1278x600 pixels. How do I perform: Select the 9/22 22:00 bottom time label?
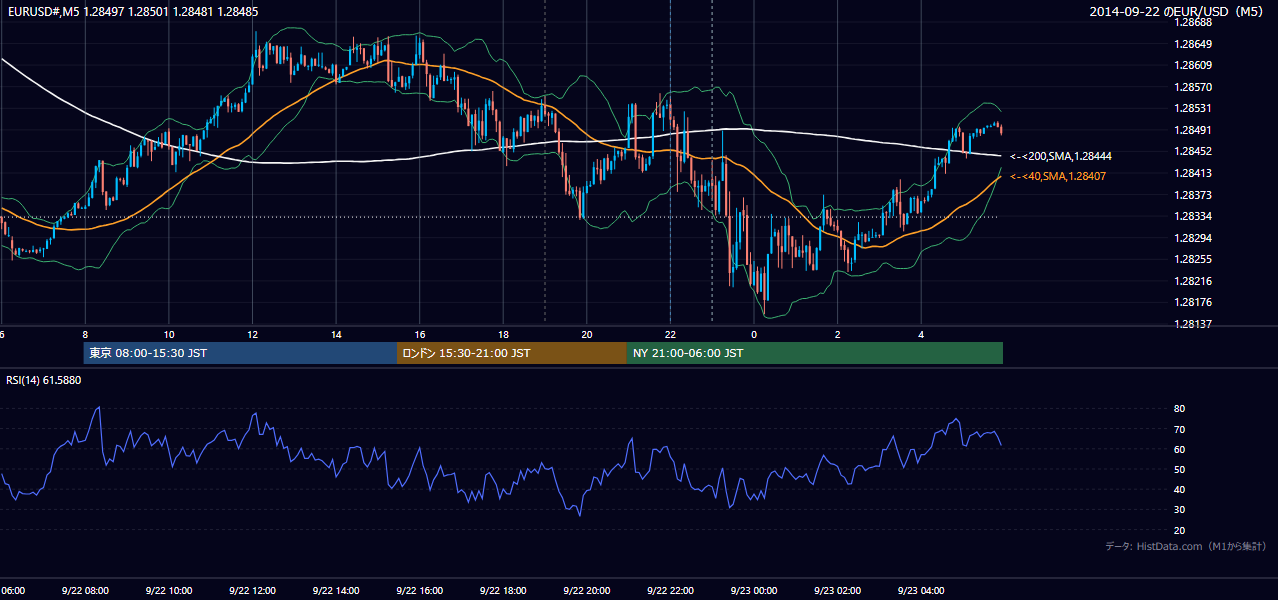[x=671, y=591]
